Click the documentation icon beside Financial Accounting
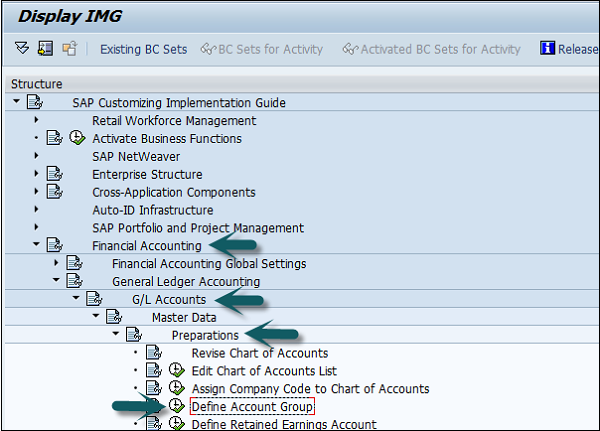This screenshot has width=600, height=431. pos(54,246)
